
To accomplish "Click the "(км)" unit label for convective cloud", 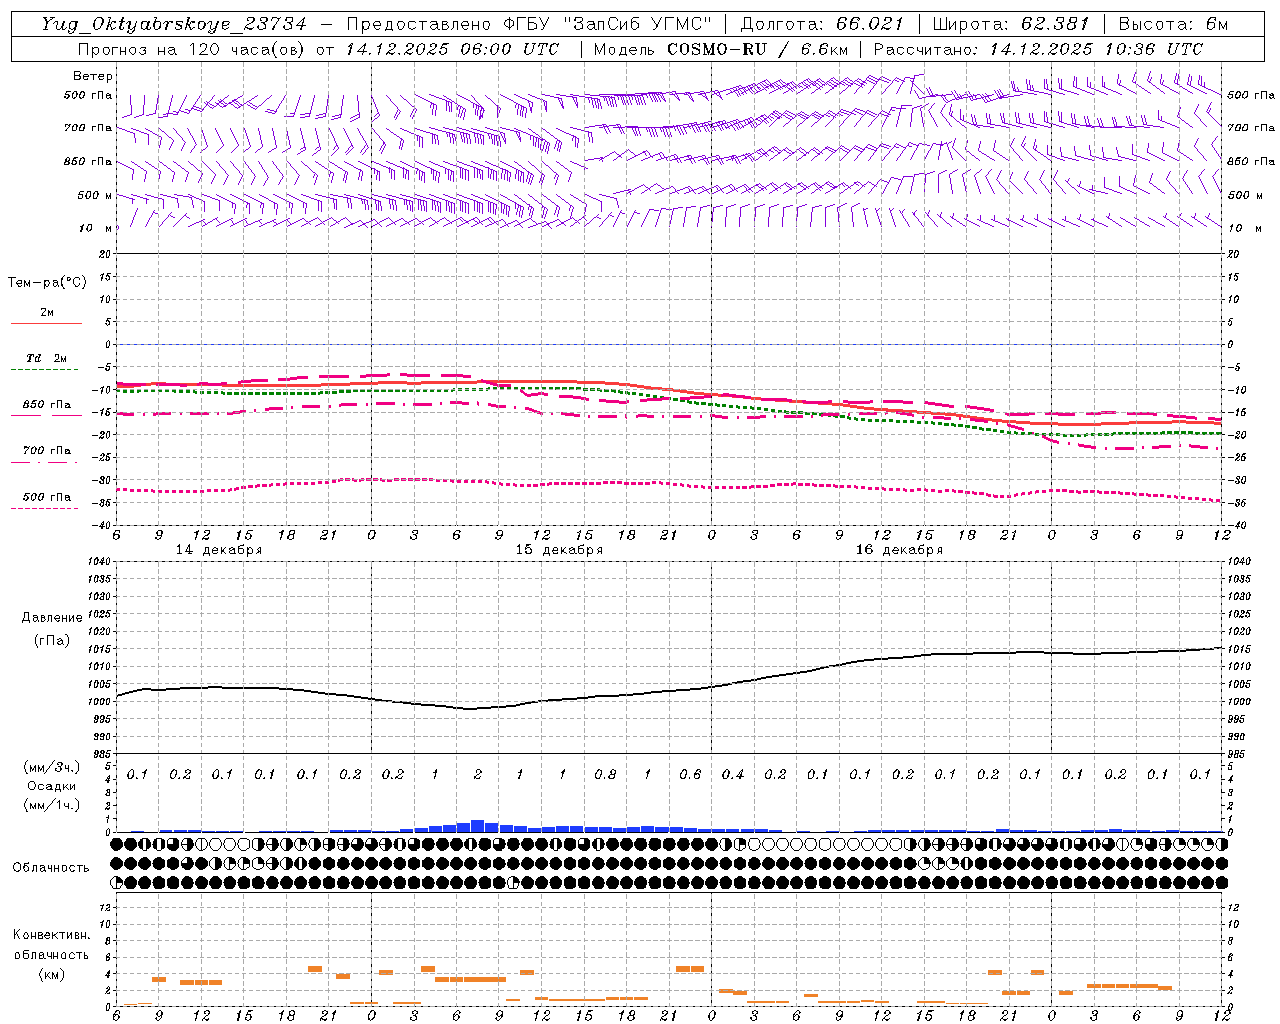I will [x=52, y=974].
